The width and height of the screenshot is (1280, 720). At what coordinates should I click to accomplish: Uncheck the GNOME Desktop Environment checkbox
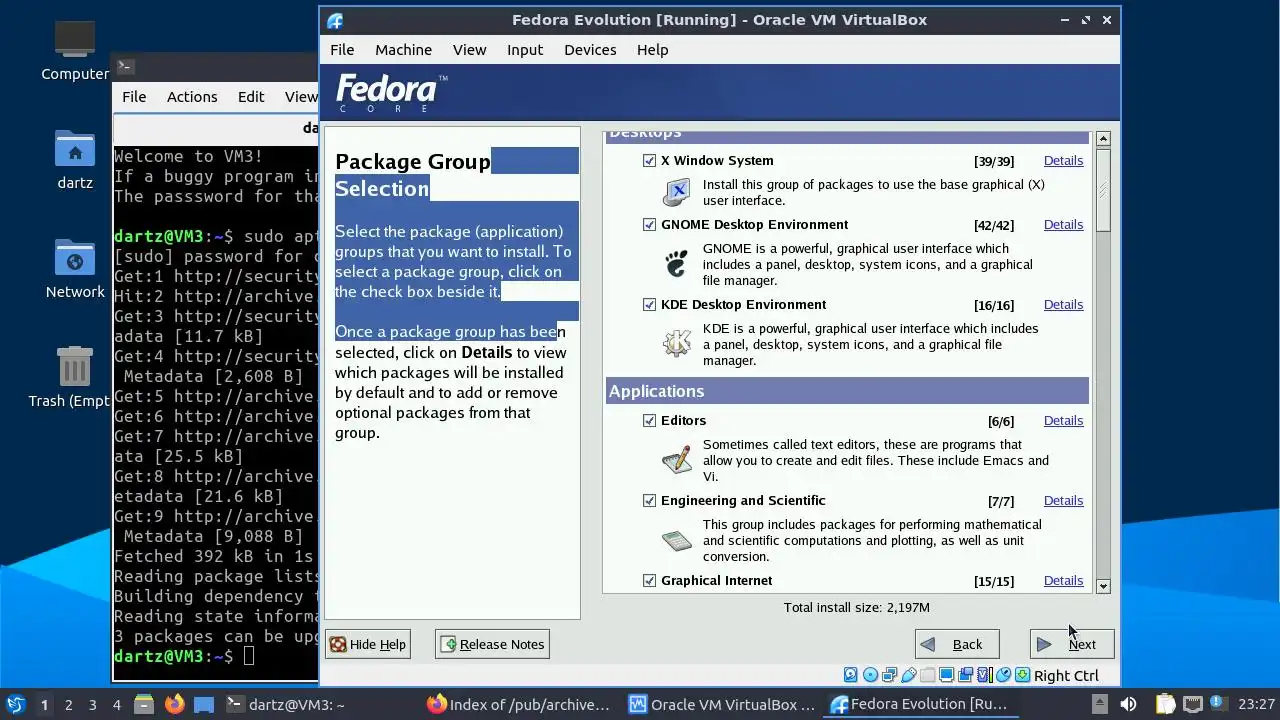click(649, 224)
